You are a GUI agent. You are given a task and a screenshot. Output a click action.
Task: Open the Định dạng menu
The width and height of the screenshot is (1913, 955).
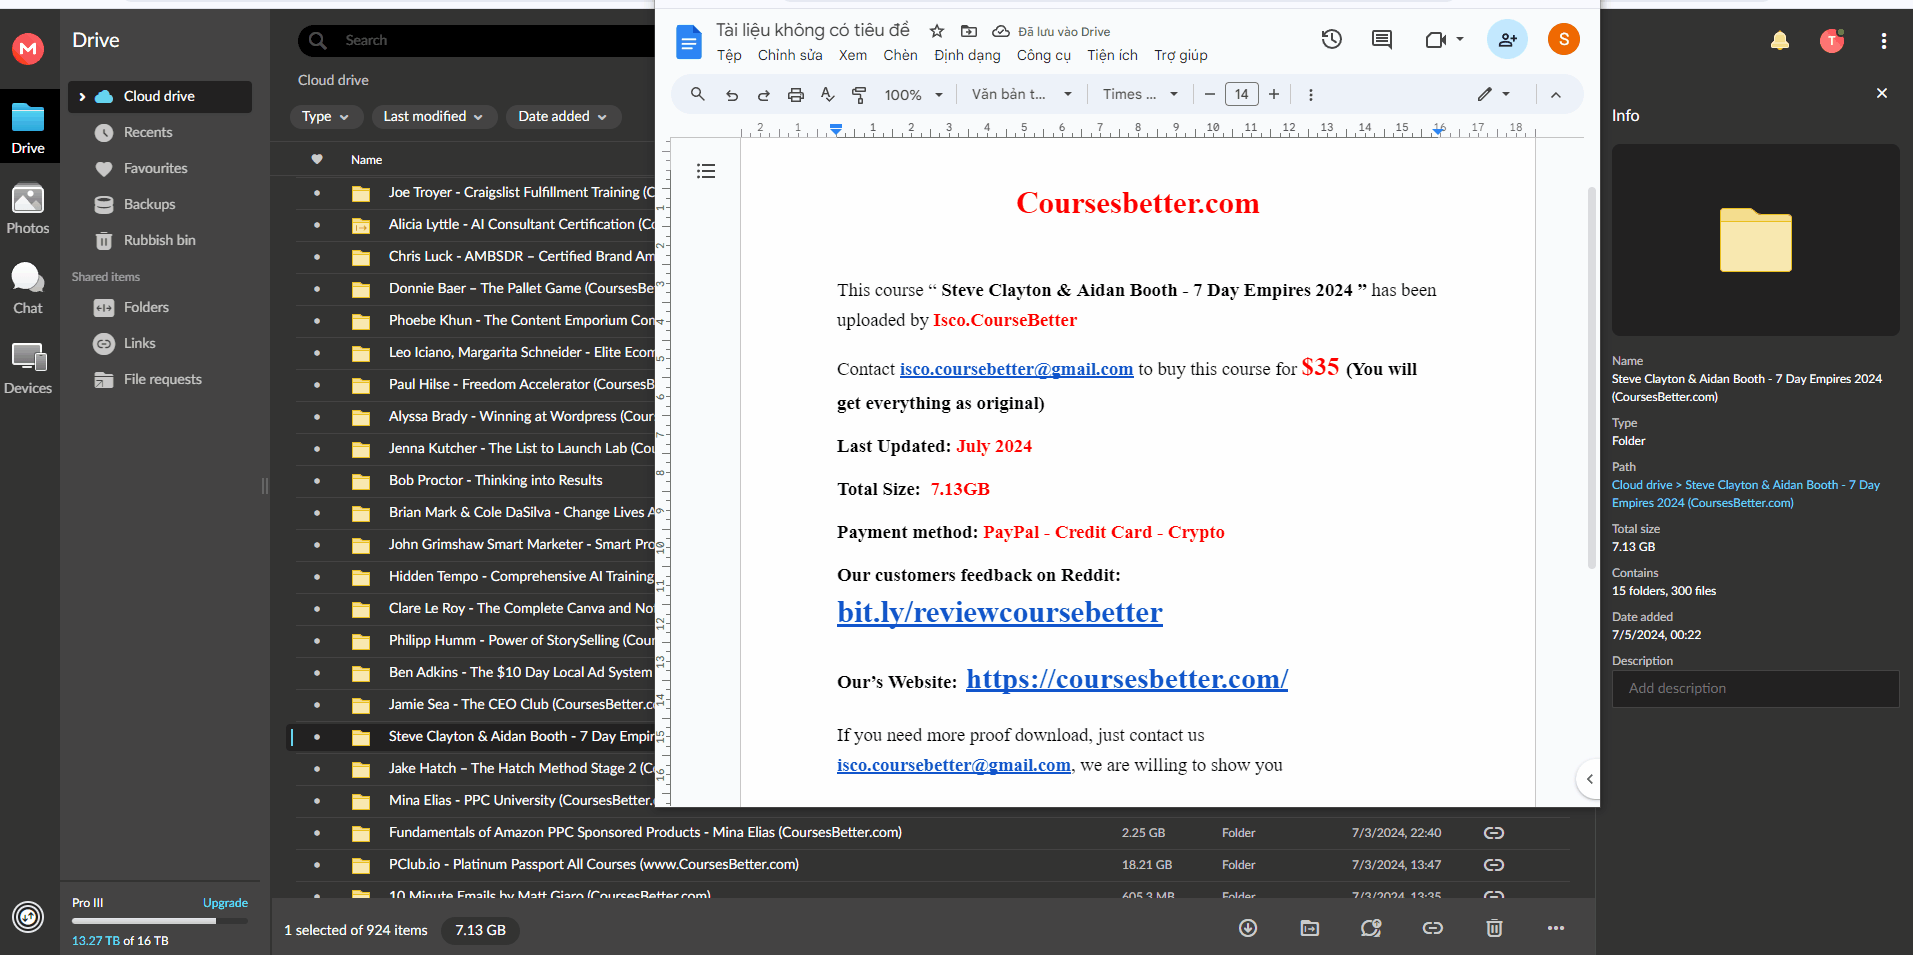point(967,55)
